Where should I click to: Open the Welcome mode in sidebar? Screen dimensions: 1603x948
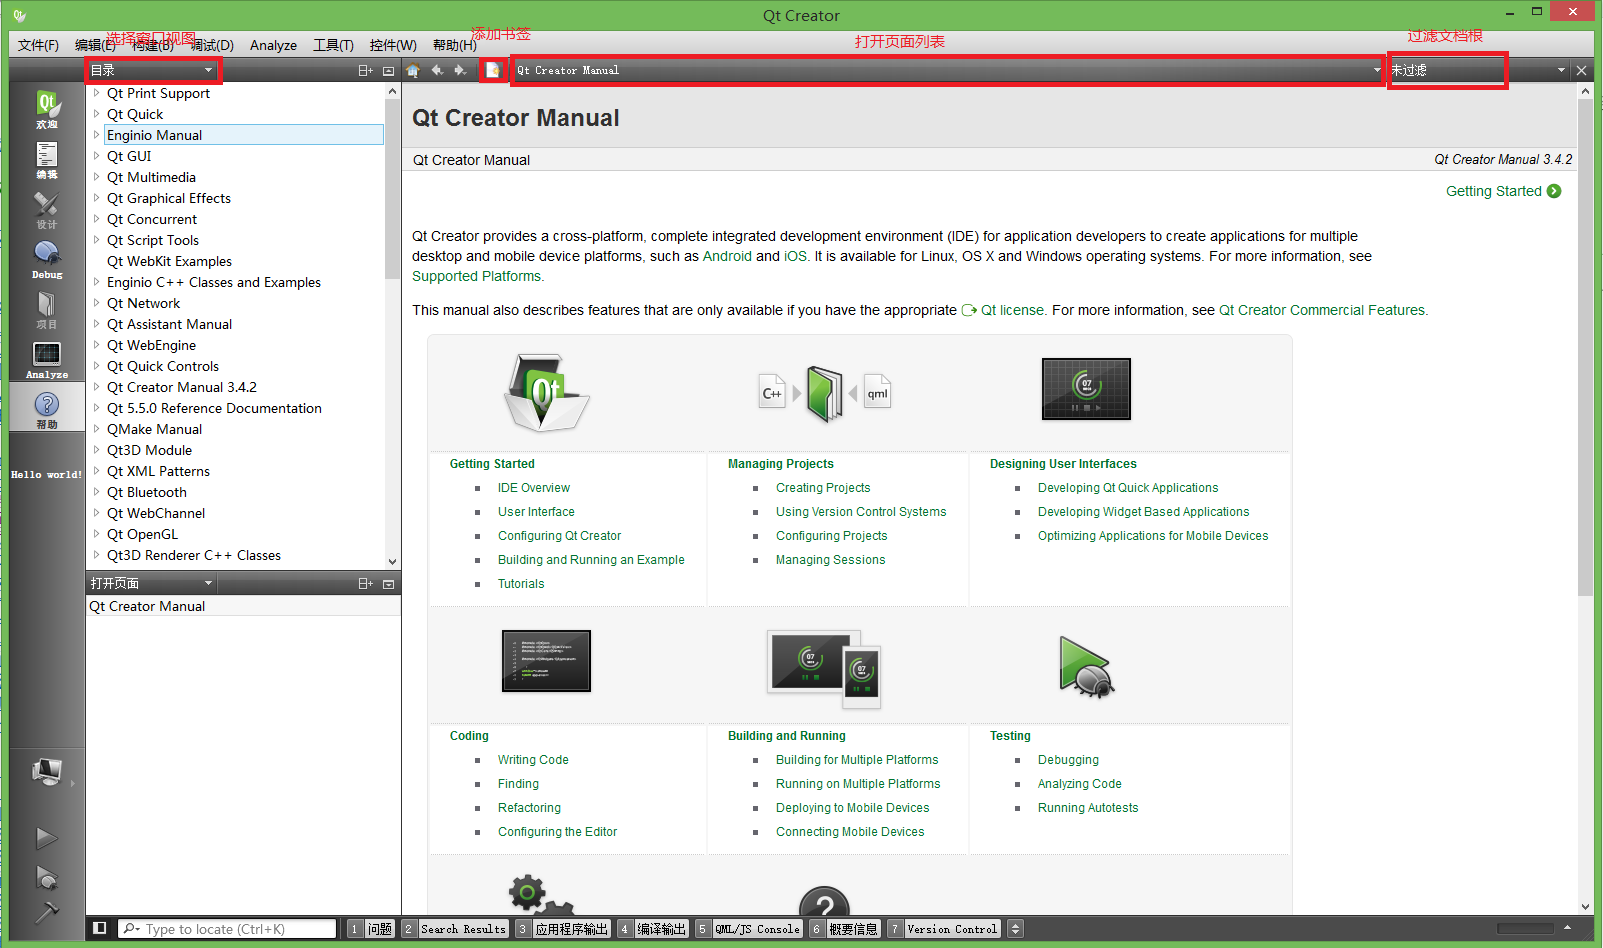[x=47, y=108]
